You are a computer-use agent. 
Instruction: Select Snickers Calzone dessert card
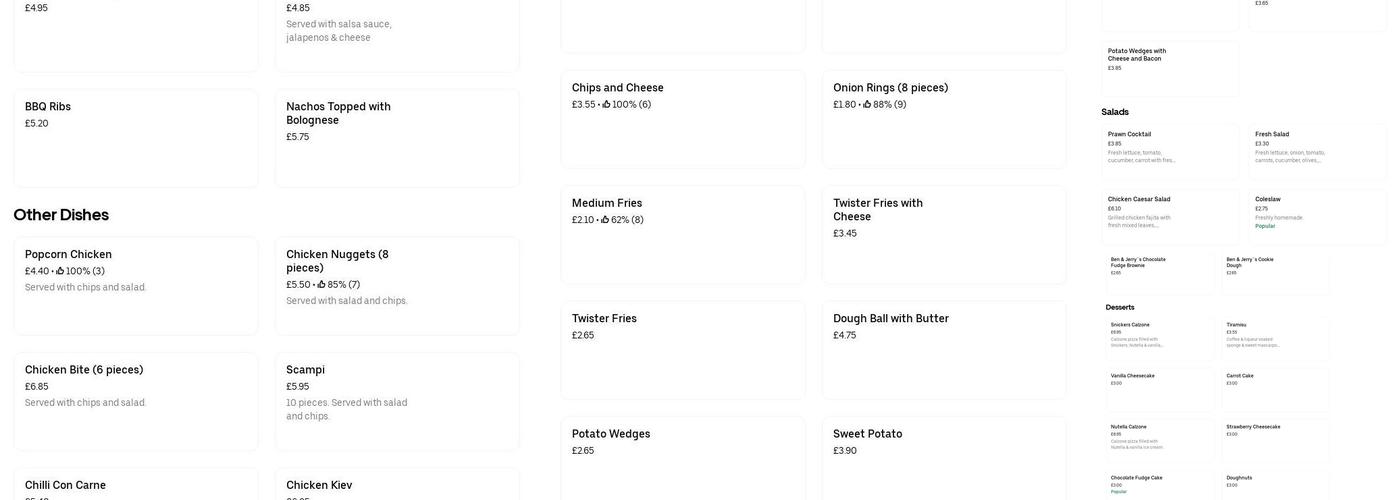tap(1160, 338)
